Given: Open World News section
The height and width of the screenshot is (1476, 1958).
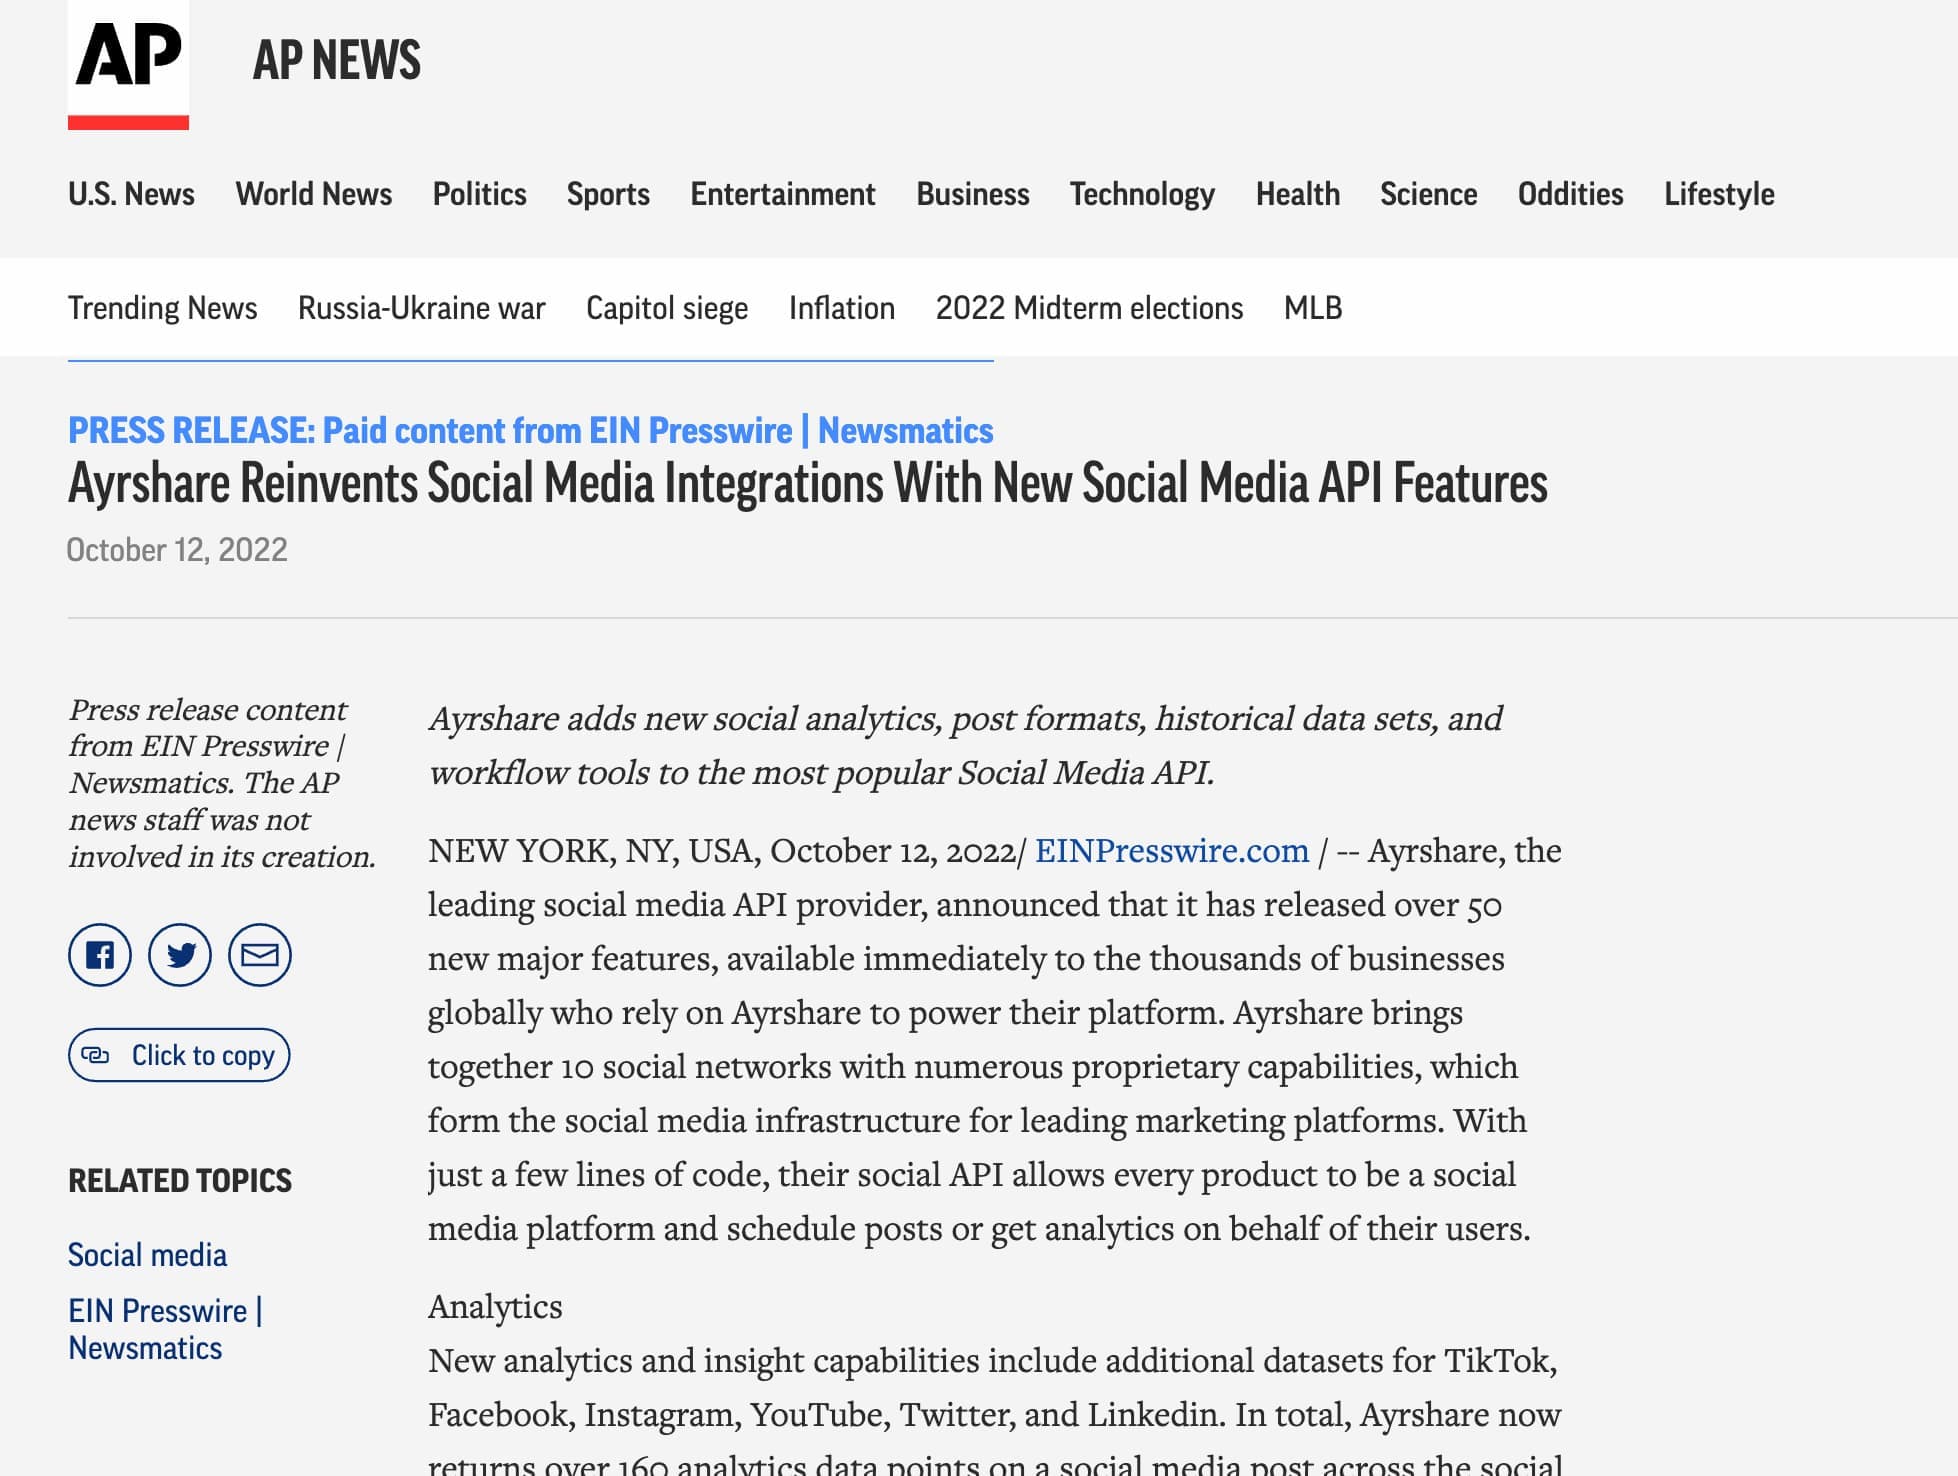Looking at the screenshot, I should coord(314,194).
